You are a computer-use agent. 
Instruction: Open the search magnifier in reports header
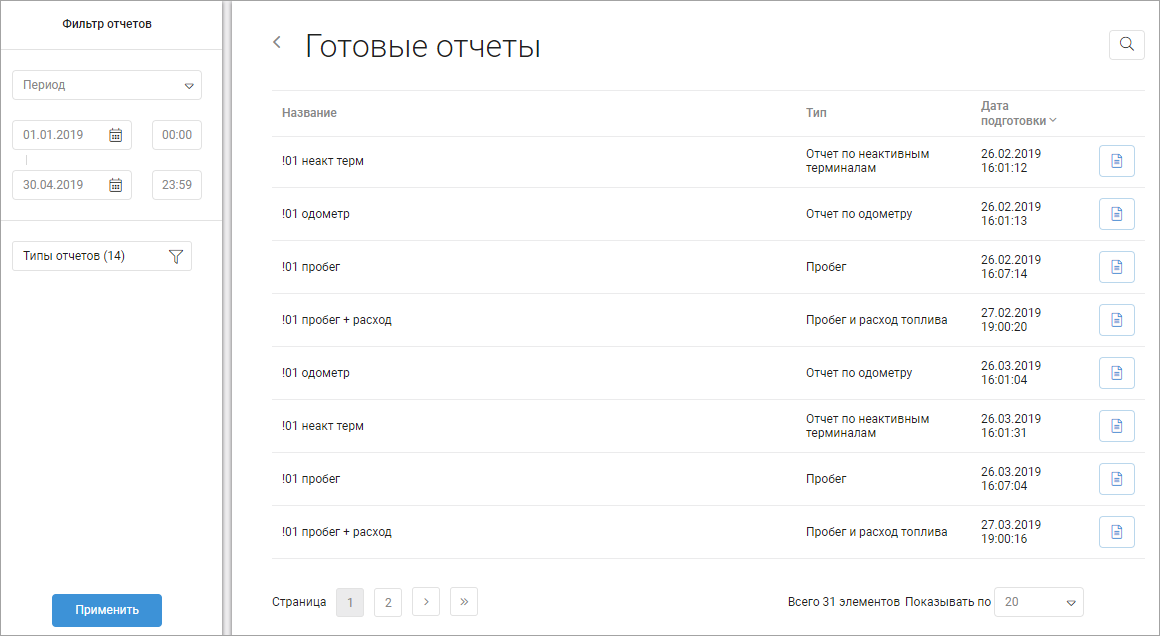pos(1127,45)
